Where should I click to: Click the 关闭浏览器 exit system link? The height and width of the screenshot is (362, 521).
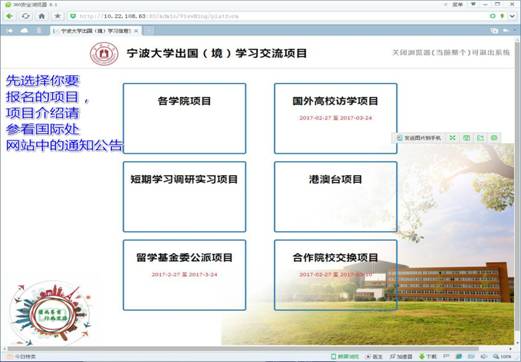(x=451, y=53)
